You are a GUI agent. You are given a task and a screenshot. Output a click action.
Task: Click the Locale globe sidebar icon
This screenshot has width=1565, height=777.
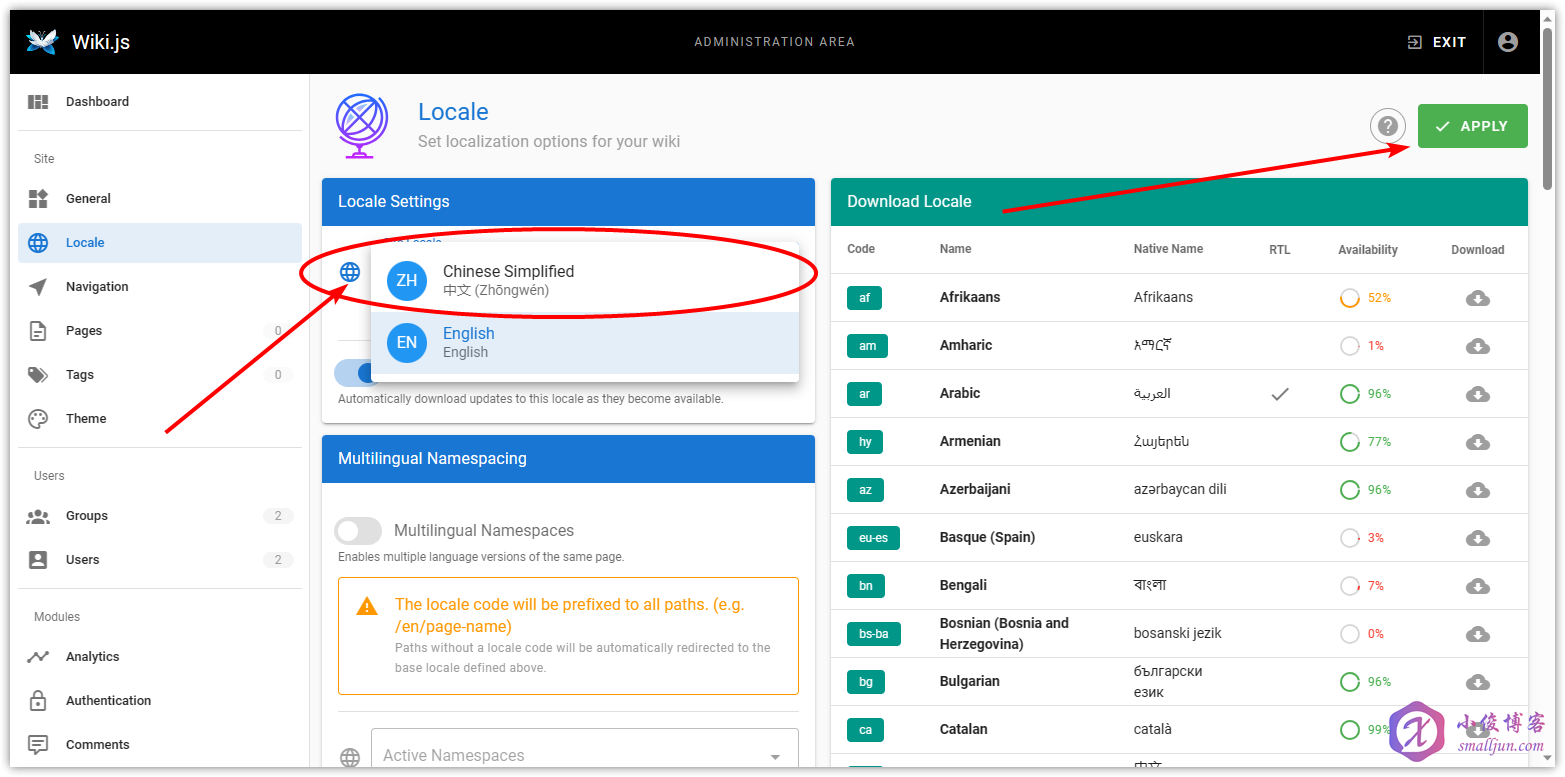pos(38,243)
